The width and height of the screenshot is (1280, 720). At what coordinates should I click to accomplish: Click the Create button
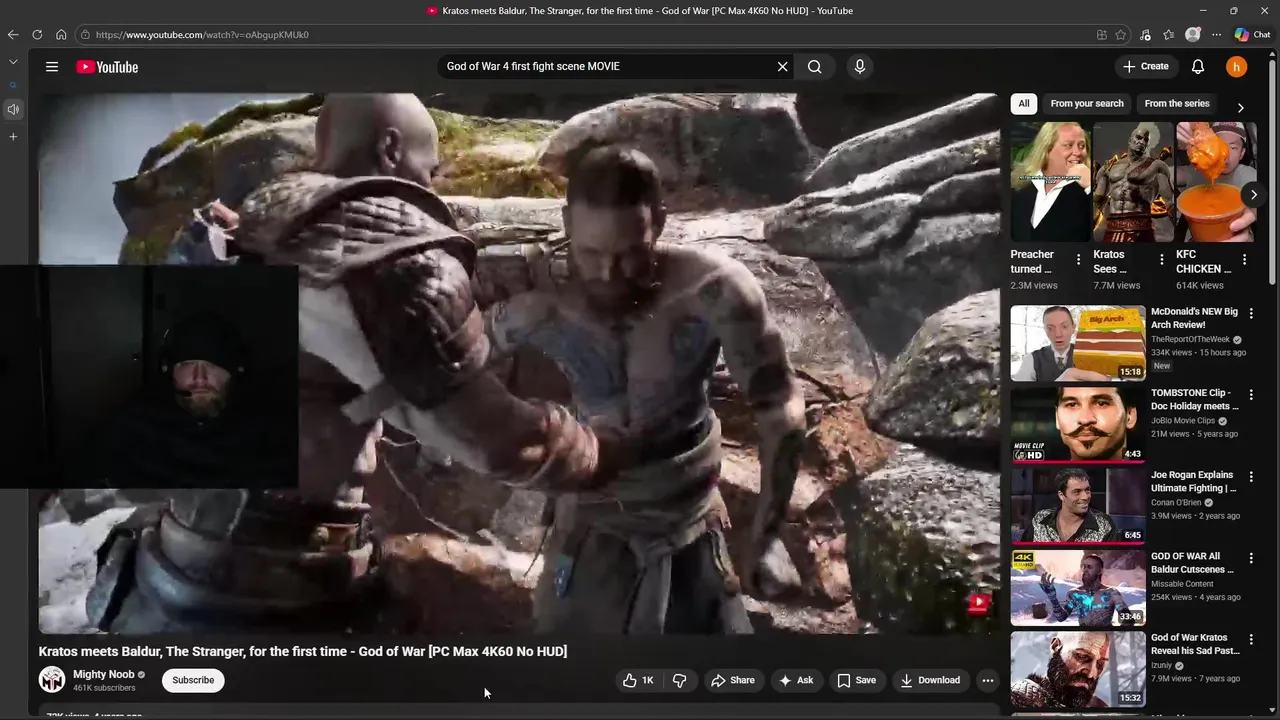point(1146,67)
